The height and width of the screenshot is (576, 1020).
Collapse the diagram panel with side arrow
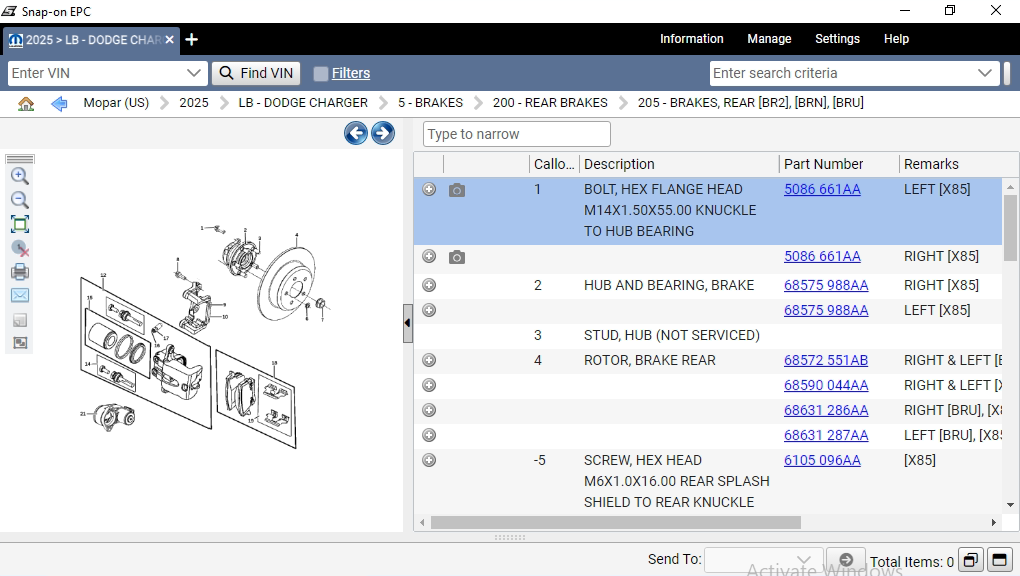(x=407, y=323)
